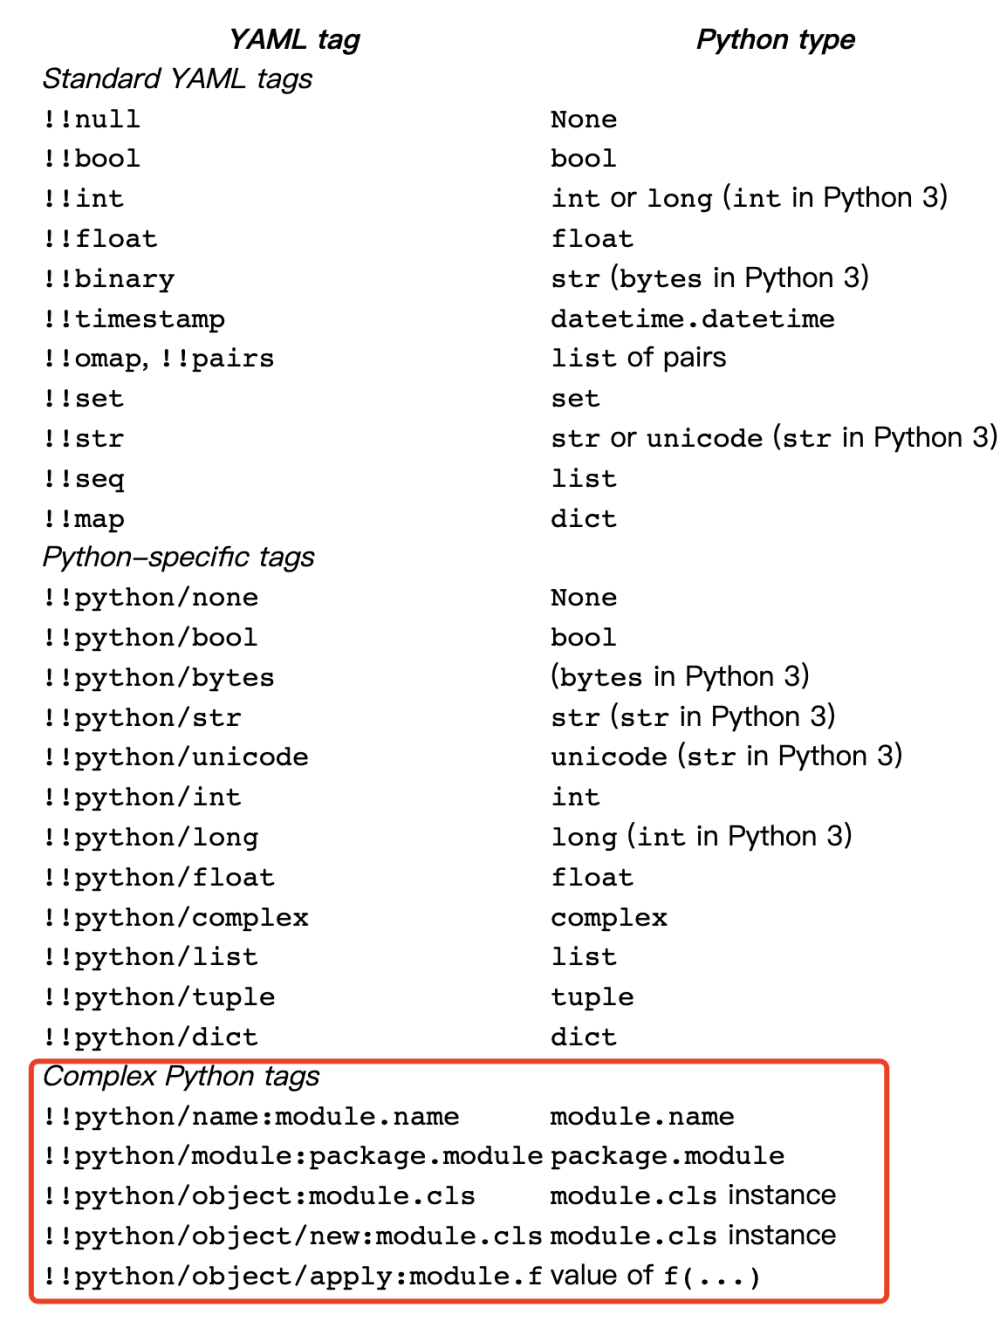Select the !!python/complex tag entry
This screenshot has width=1000, height=1328.
click(175, 917)
